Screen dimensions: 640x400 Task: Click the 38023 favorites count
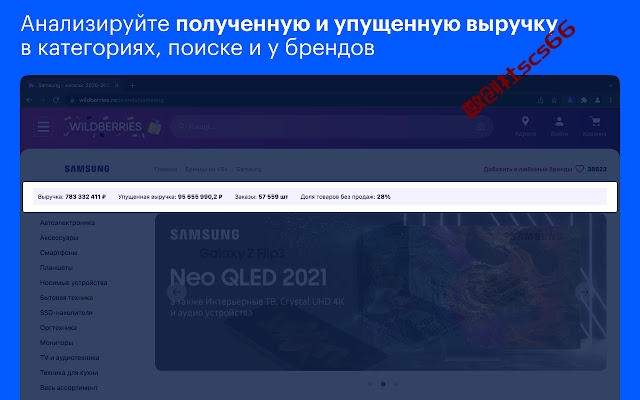(597, 169)
